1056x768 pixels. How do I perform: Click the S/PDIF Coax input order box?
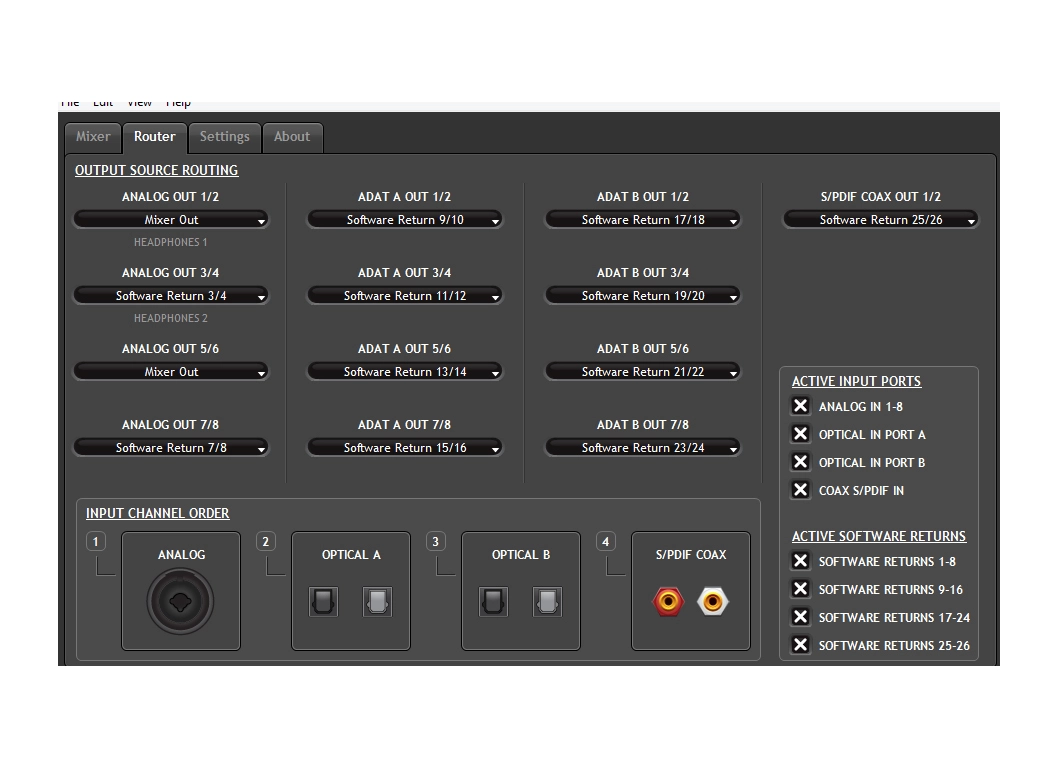click(691, 591)
